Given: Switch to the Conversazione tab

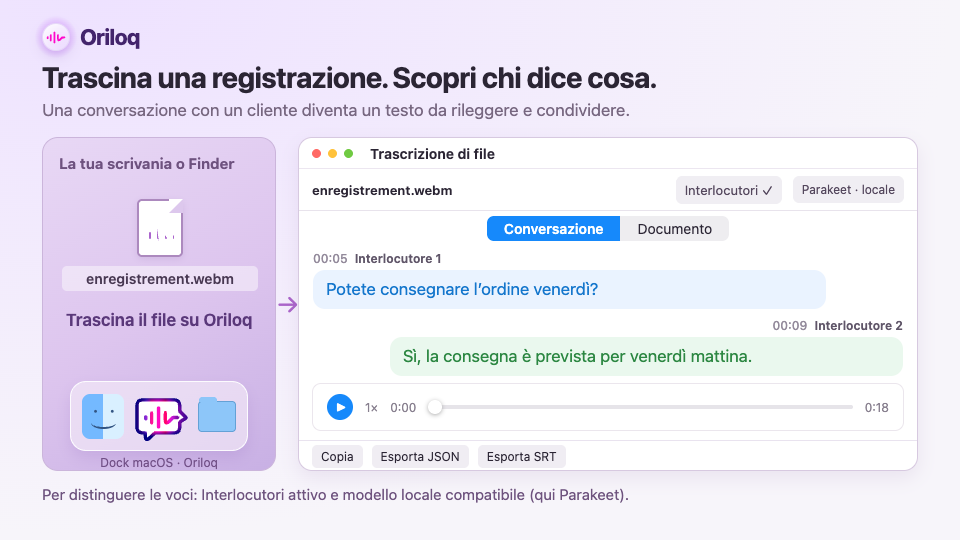Looking at the screenshot, I should (553, 229).
